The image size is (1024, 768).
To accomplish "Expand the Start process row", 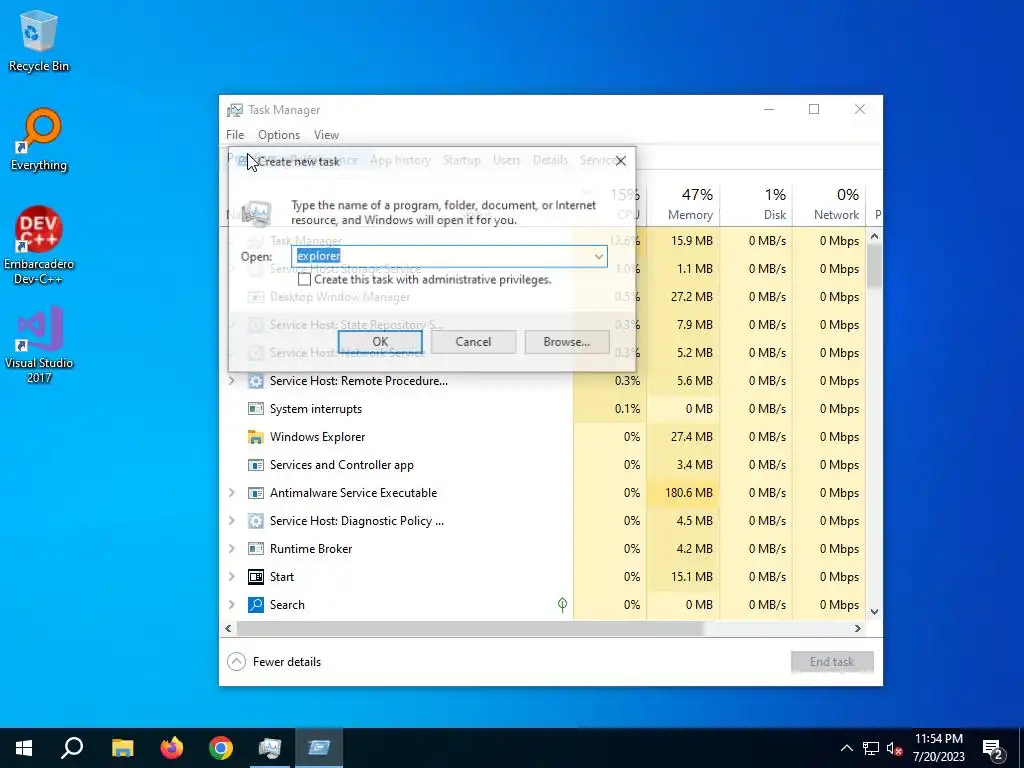I will (x=231, y=577).
